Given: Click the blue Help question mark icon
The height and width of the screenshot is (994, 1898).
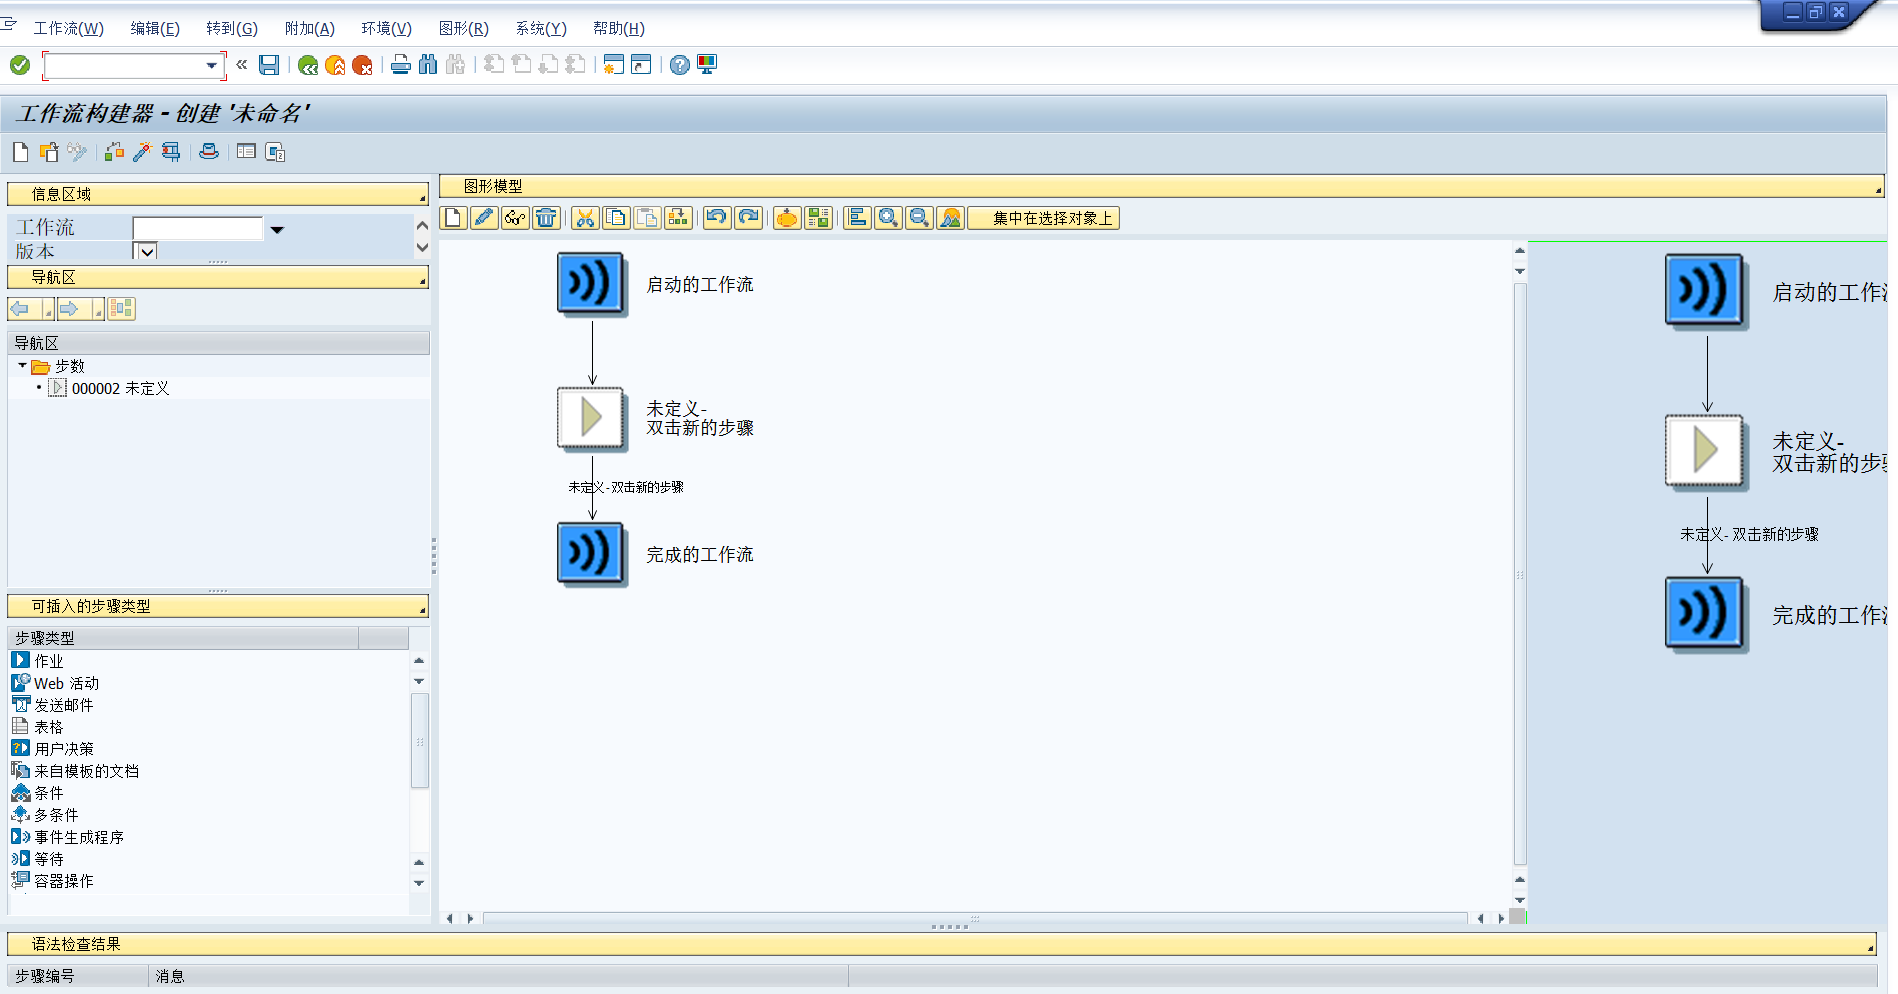Looking at the screenshot, I should (680, 65).
